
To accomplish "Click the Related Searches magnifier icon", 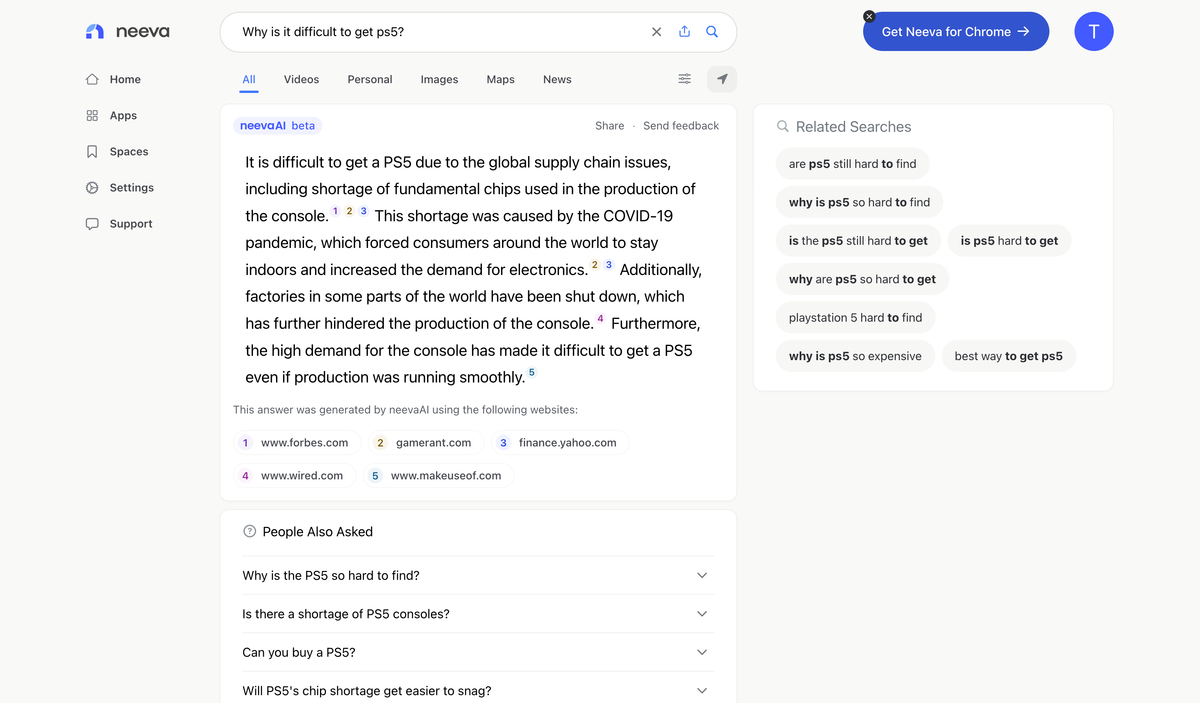I will click(x=783, y=127).
